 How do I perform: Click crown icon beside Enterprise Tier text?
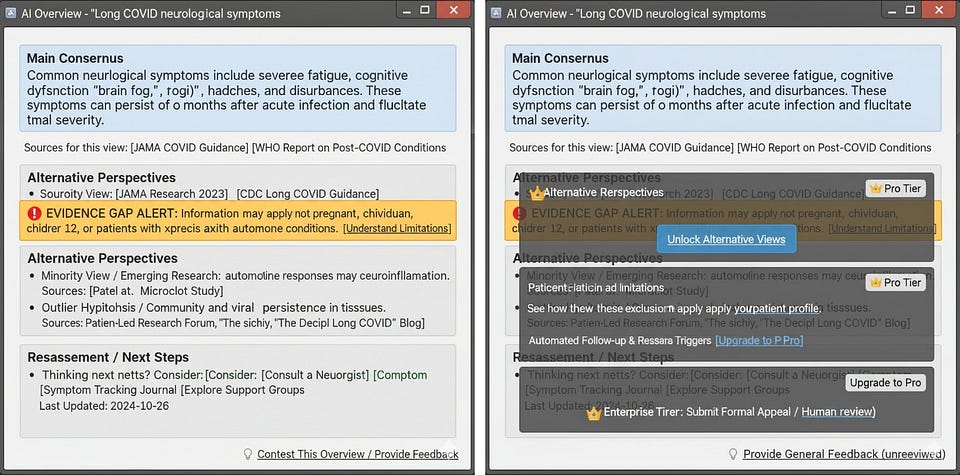pyautogui.click(x=593, y=413)
